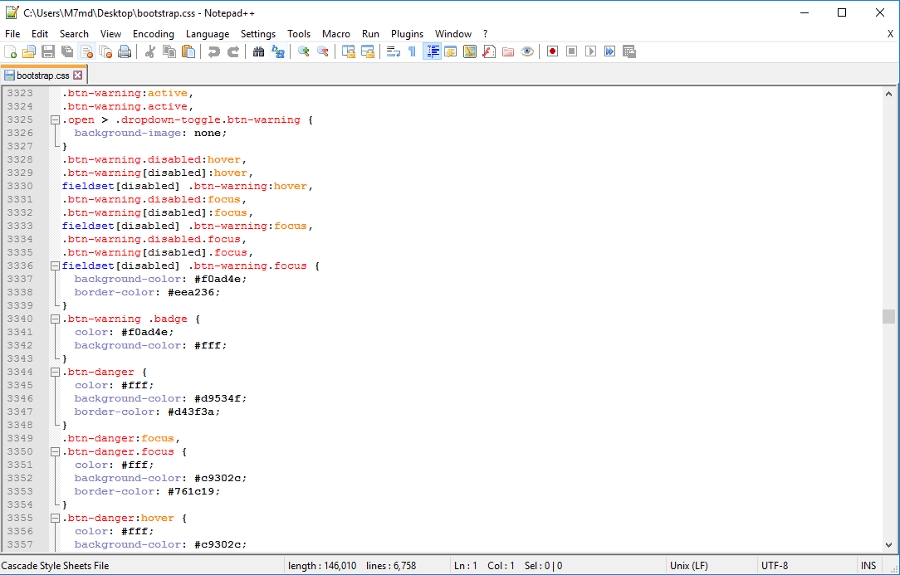Toggle file monitoring with the eye icon
Screen dimensions: 900x575
point(527,52)
